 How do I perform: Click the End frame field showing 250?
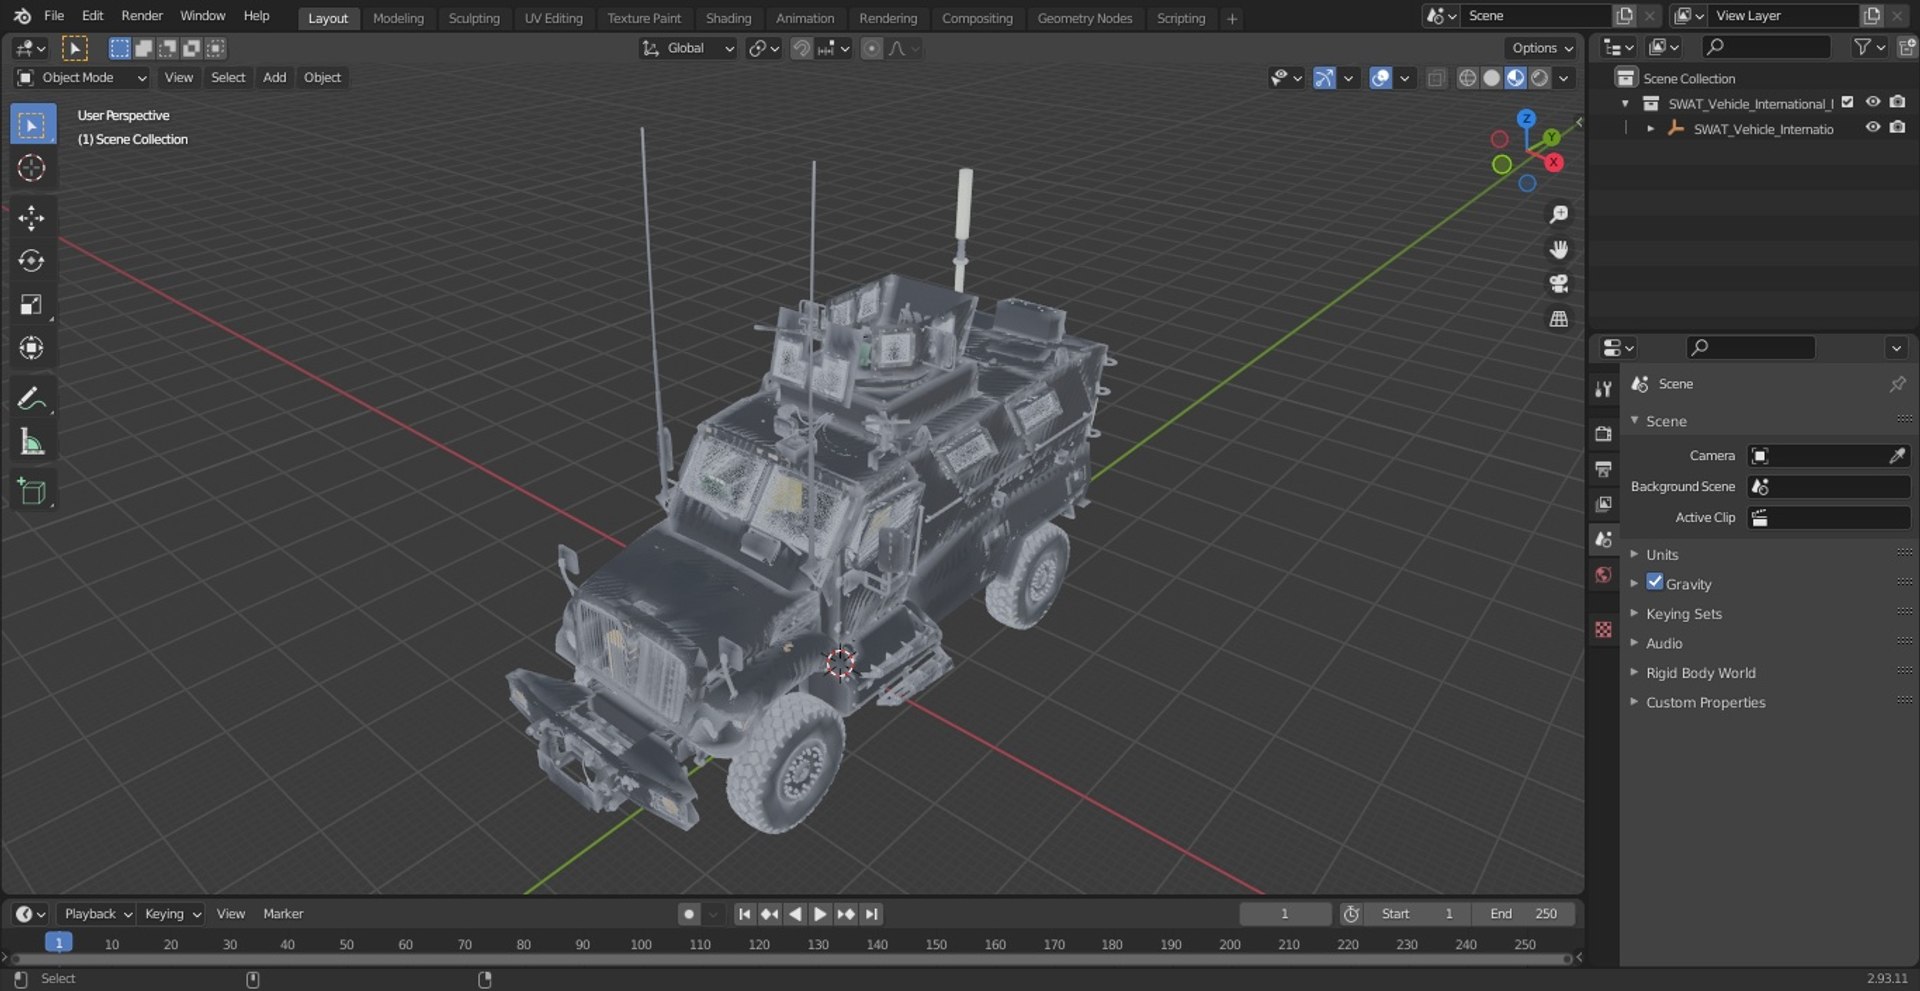point(1523,914)
